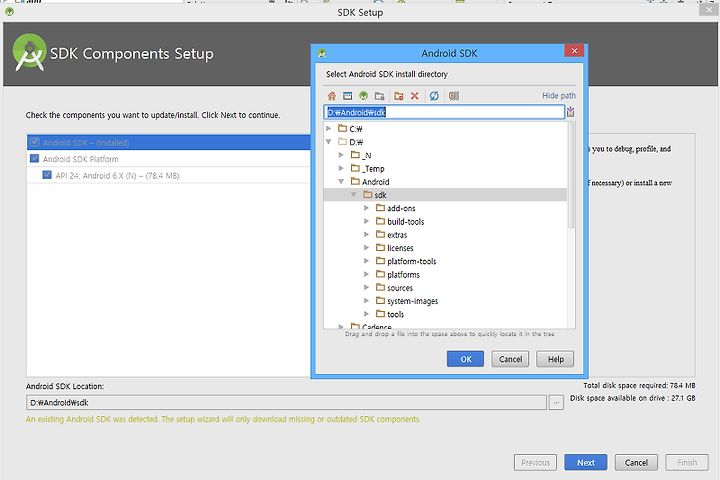
Task: Expand the C: drive node
Action: 329,129
